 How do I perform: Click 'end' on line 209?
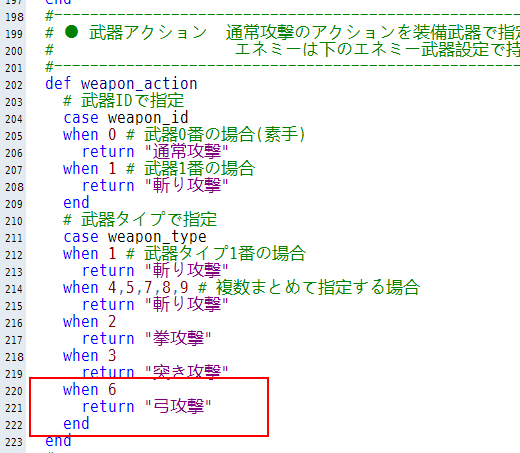76,203
